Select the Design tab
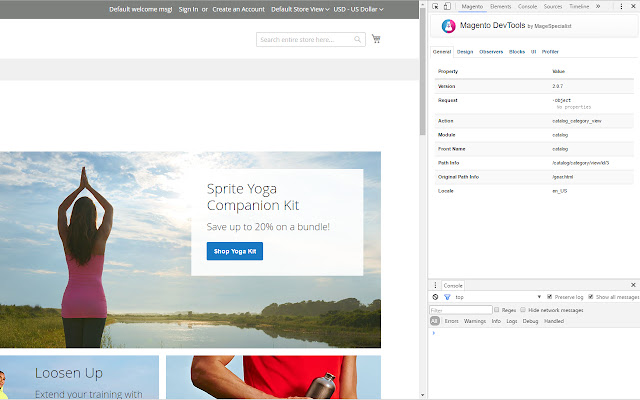 coord(465,52)
